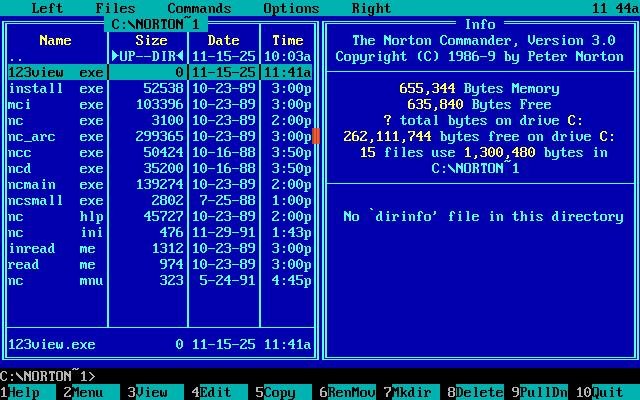The width and height of the screenshot is (640, 400).
Task: Click '655,344 Bytes Memory' in Info panel
Action: click(480, 88)
